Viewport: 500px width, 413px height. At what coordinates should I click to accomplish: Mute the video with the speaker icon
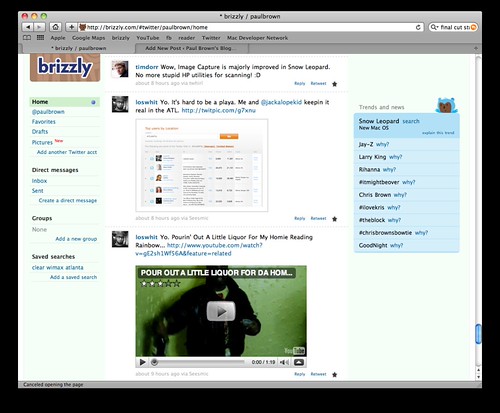284,362
